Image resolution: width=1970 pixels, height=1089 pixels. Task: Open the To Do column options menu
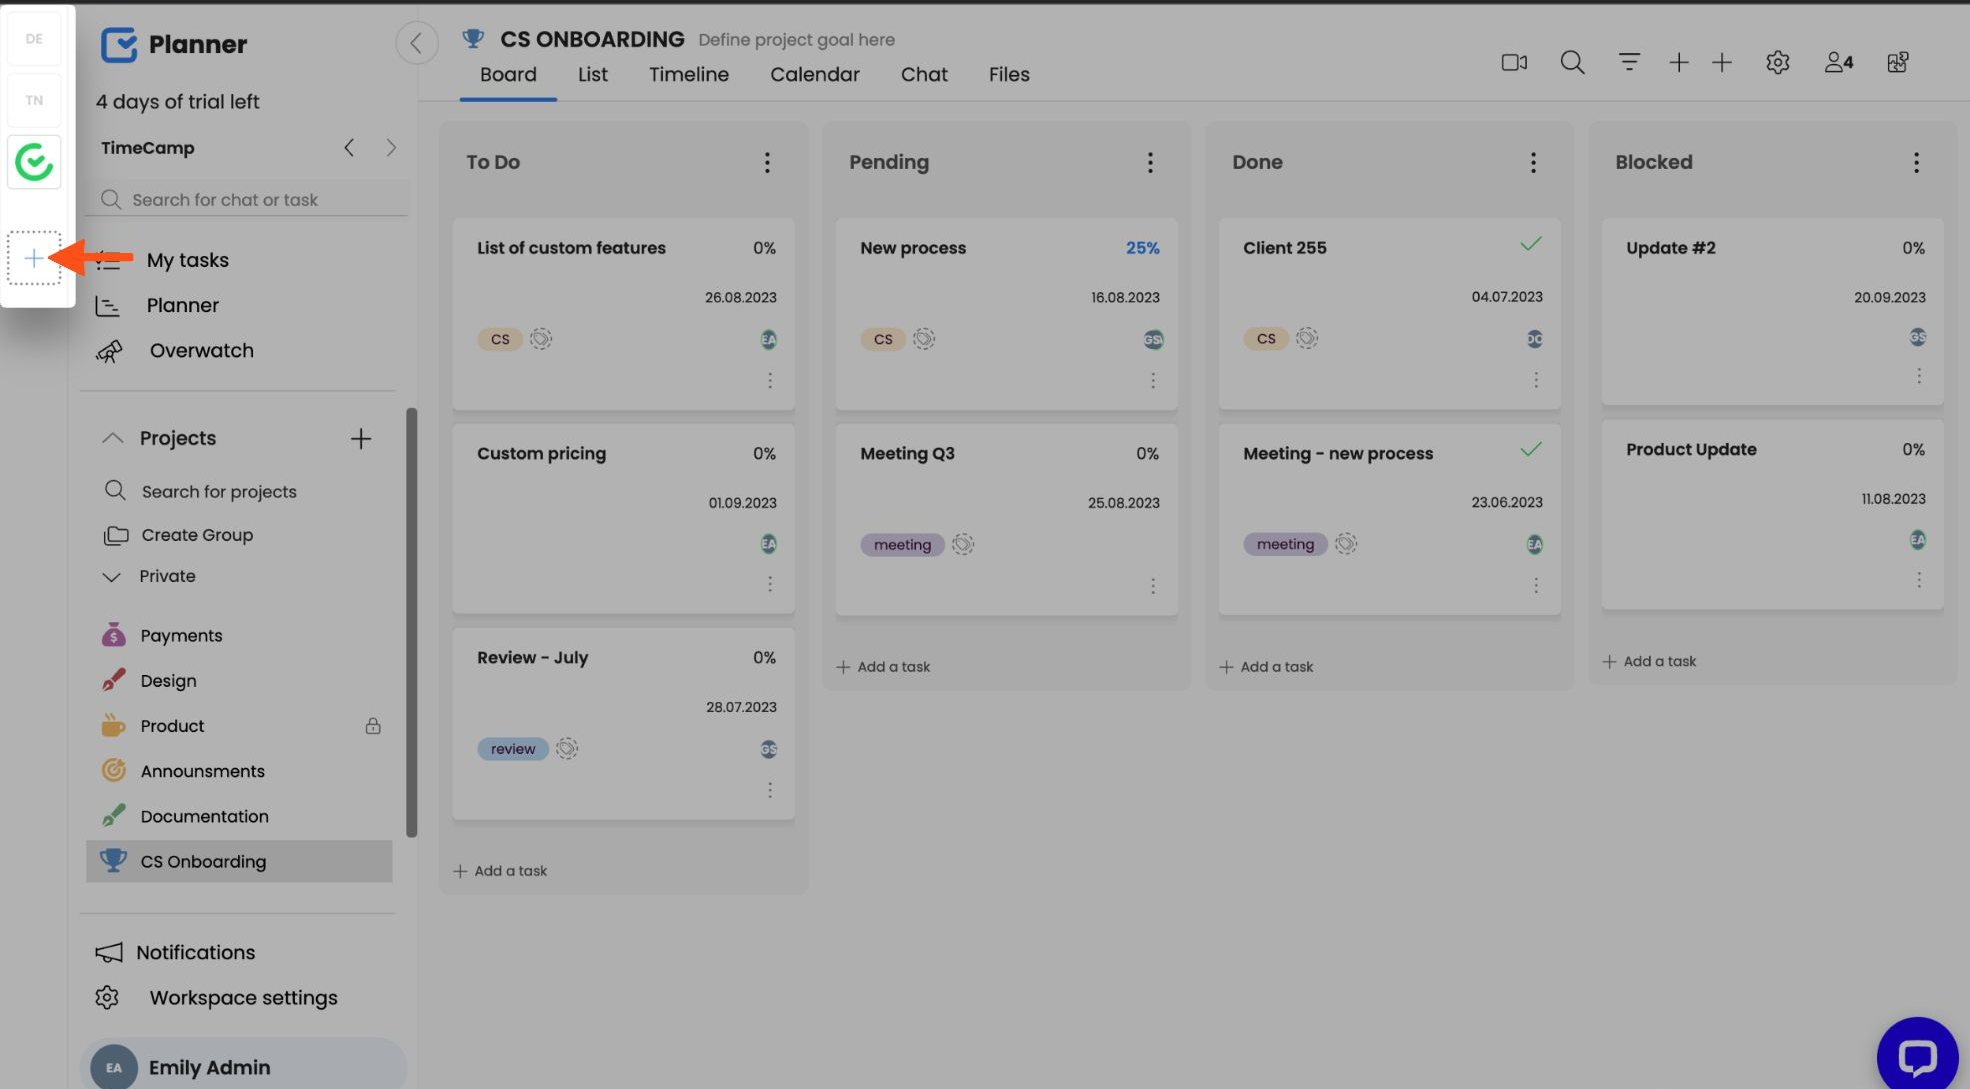767,162
